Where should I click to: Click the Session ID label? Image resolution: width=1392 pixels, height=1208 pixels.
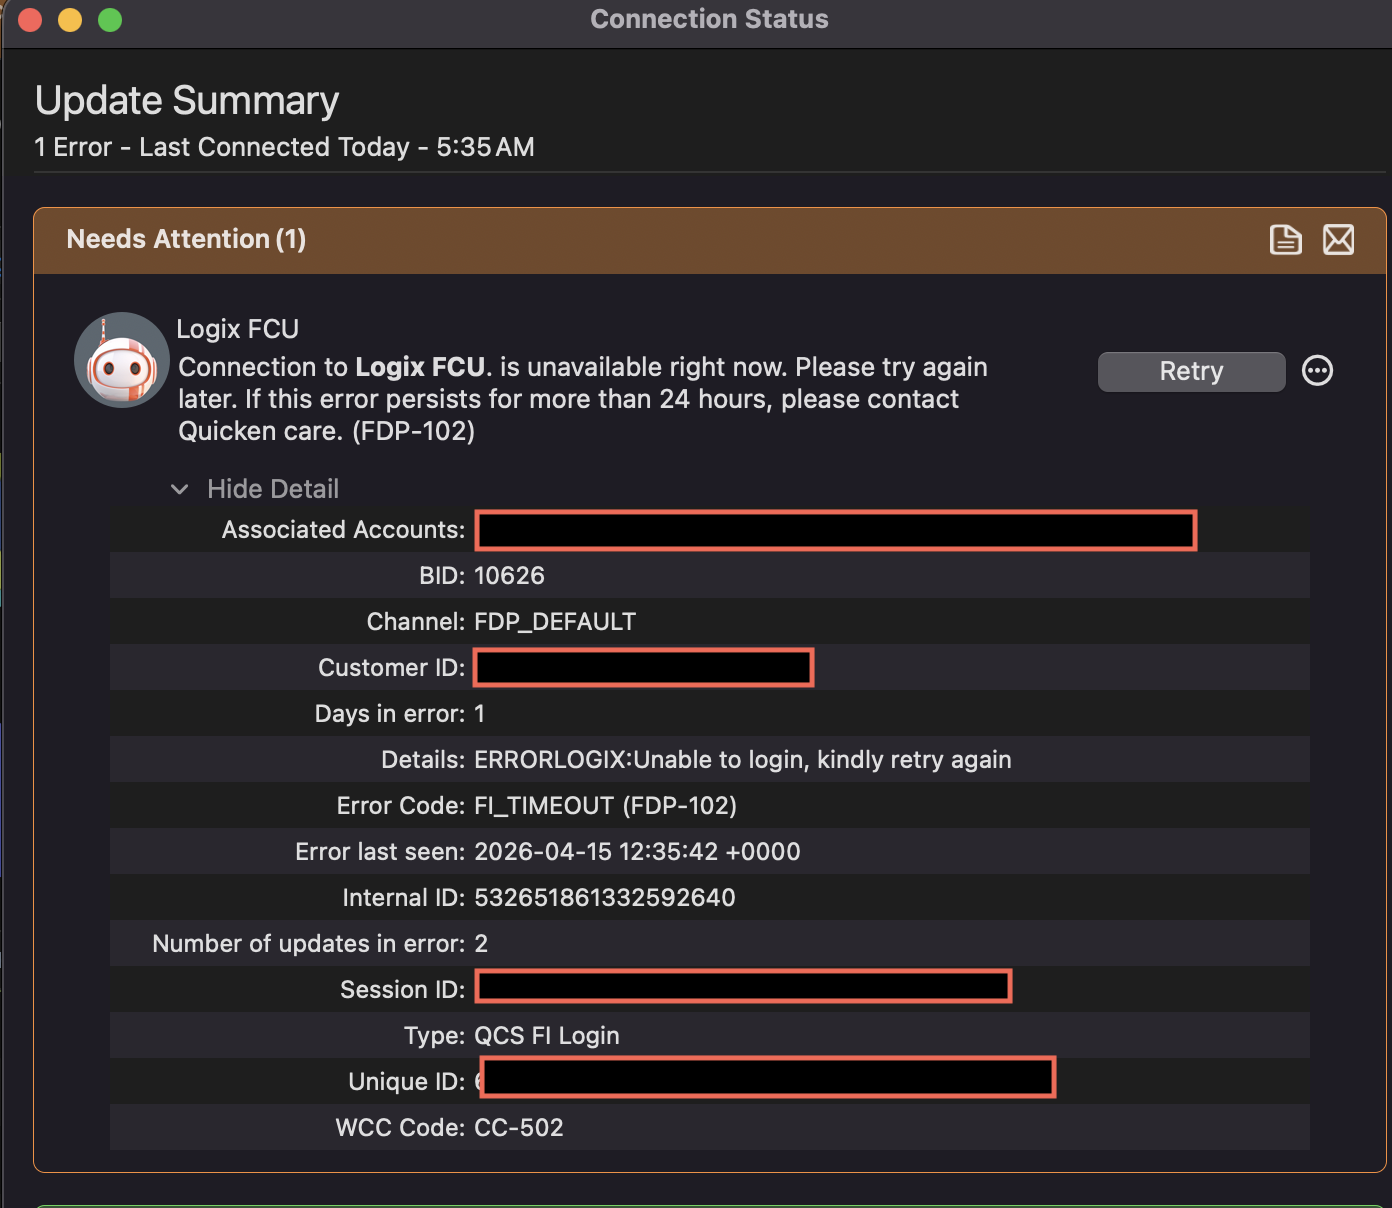(x=402, y=990)
